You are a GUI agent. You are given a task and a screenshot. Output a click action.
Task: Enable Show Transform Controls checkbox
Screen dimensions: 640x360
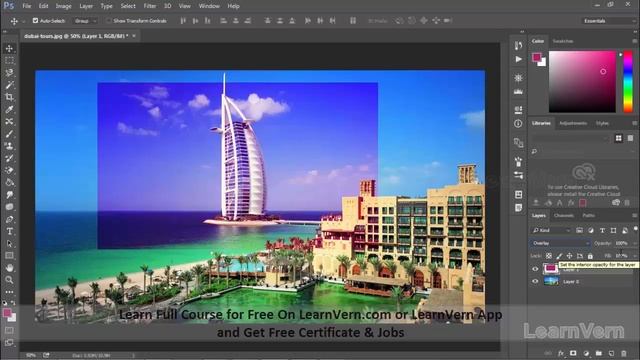tap(109, 20)
